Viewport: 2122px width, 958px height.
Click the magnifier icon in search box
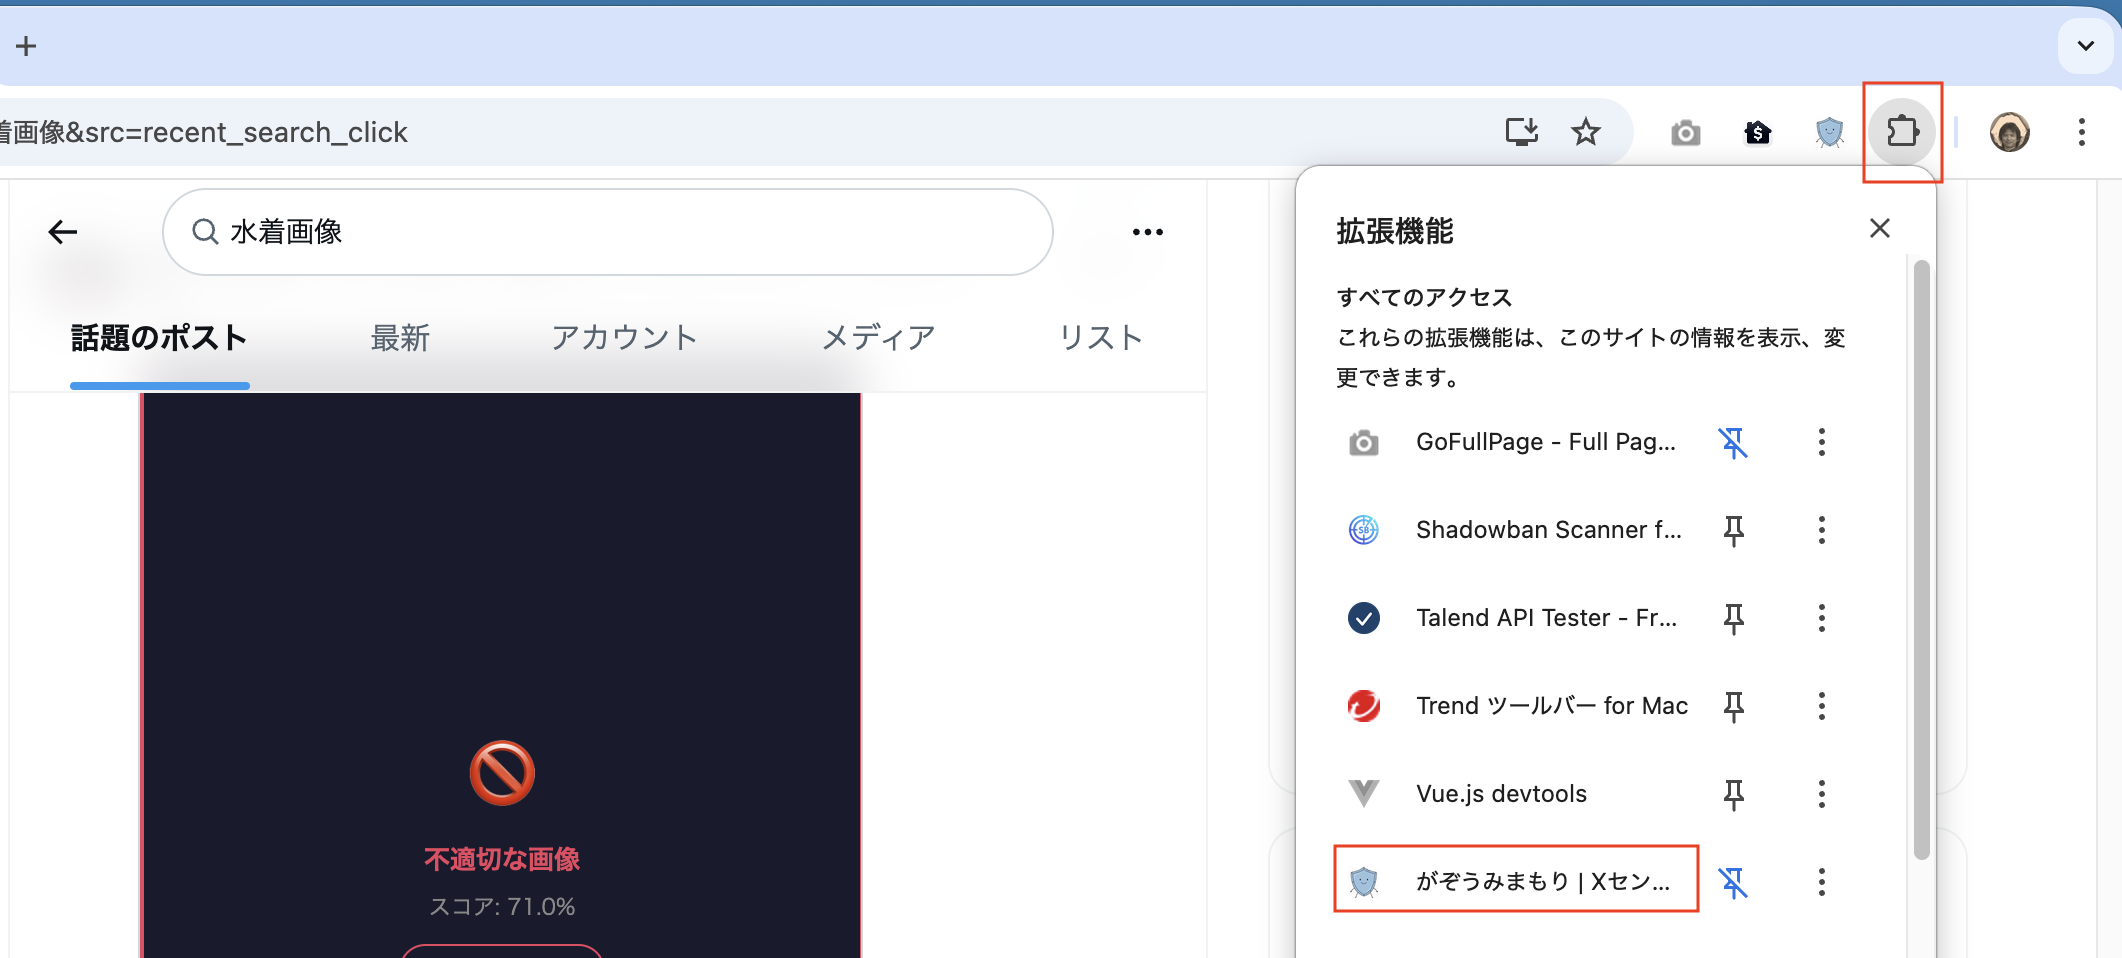[205, 232]
